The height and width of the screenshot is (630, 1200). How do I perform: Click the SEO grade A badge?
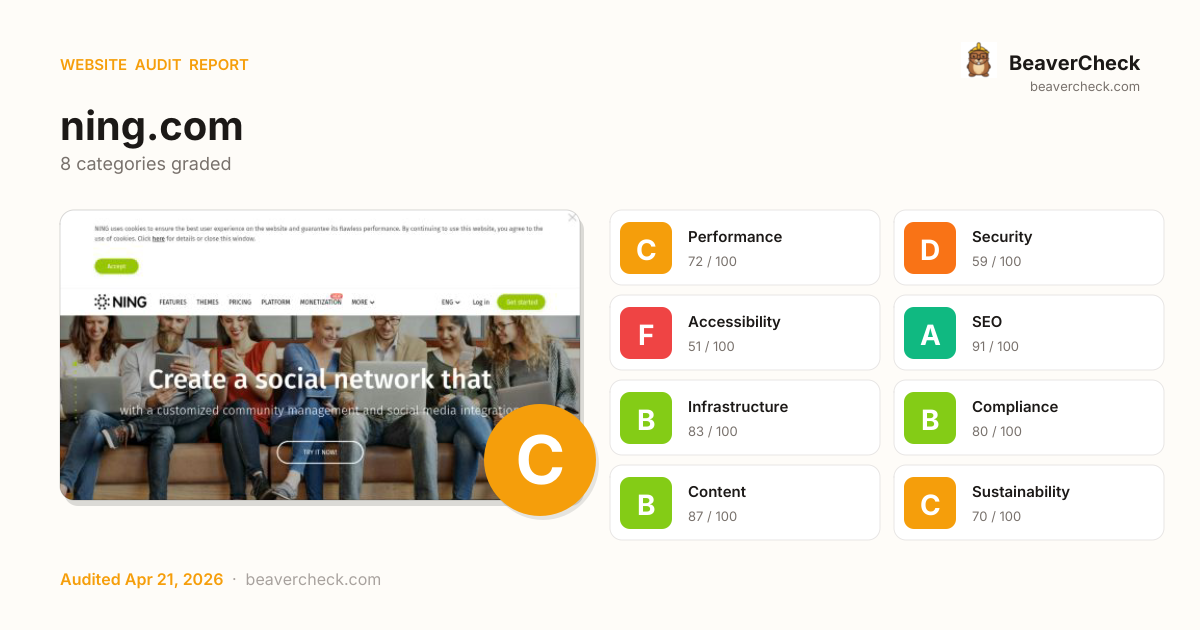tap(930, 333)
